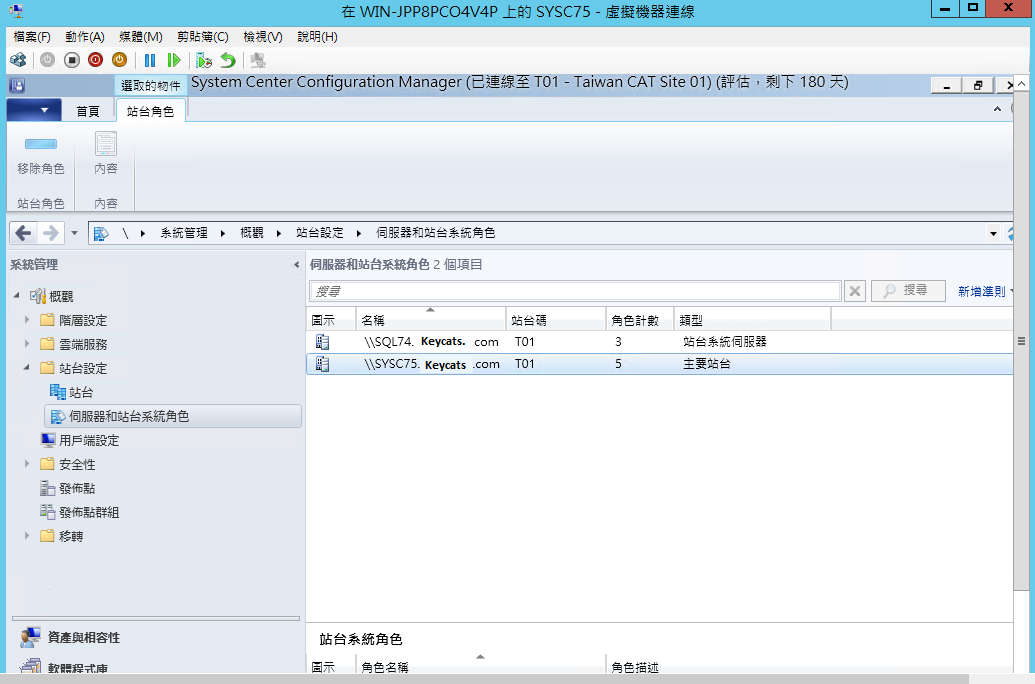Expand the breadcrumb arrow after 系統管理
The width and height of the screenshot is (1035, 684).
223,233
